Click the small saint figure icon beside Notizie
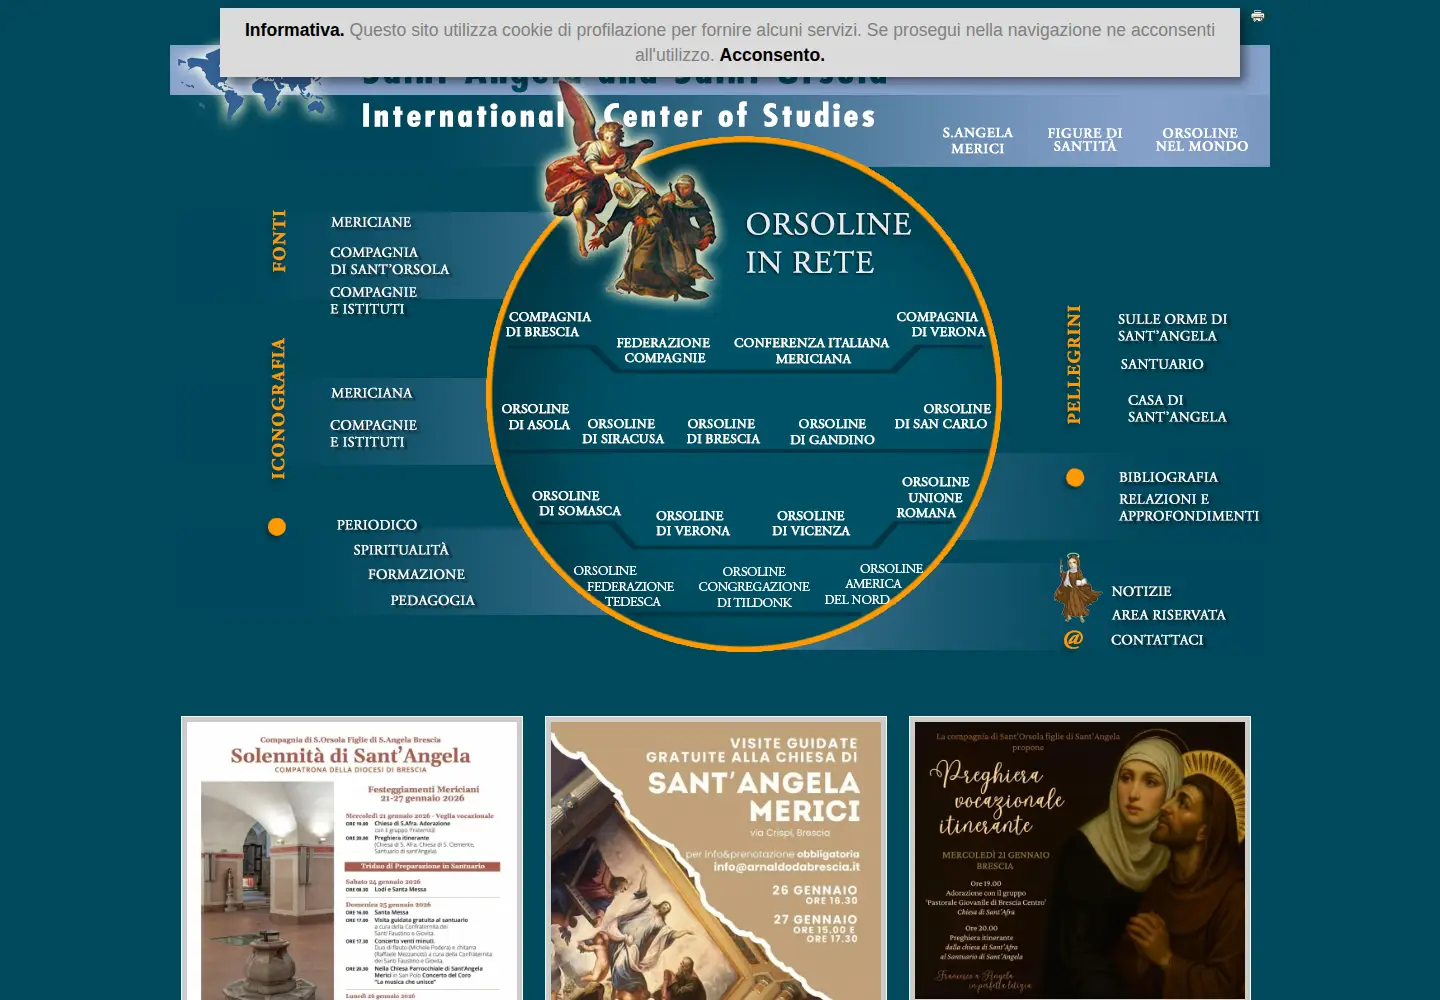1440x1000 pixels. 1076,588
